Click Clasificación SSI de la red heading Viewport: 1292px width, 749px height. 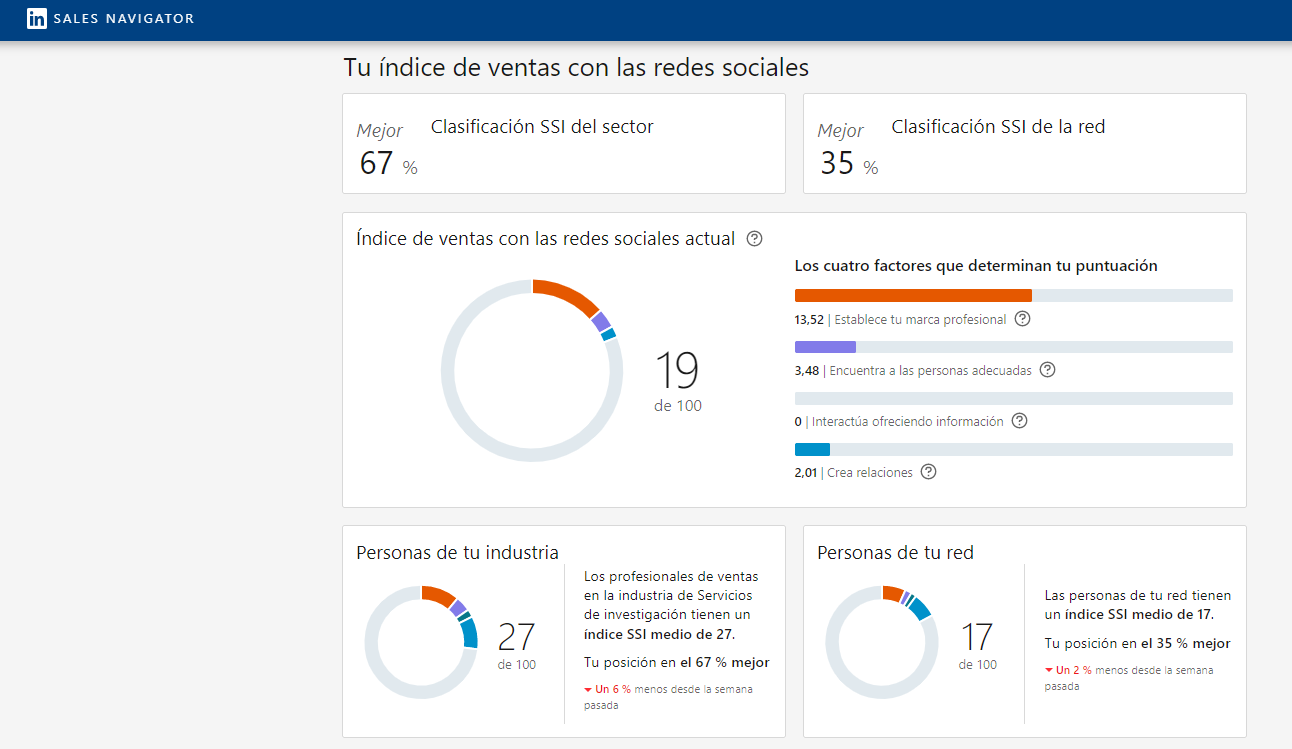point(998,127)
